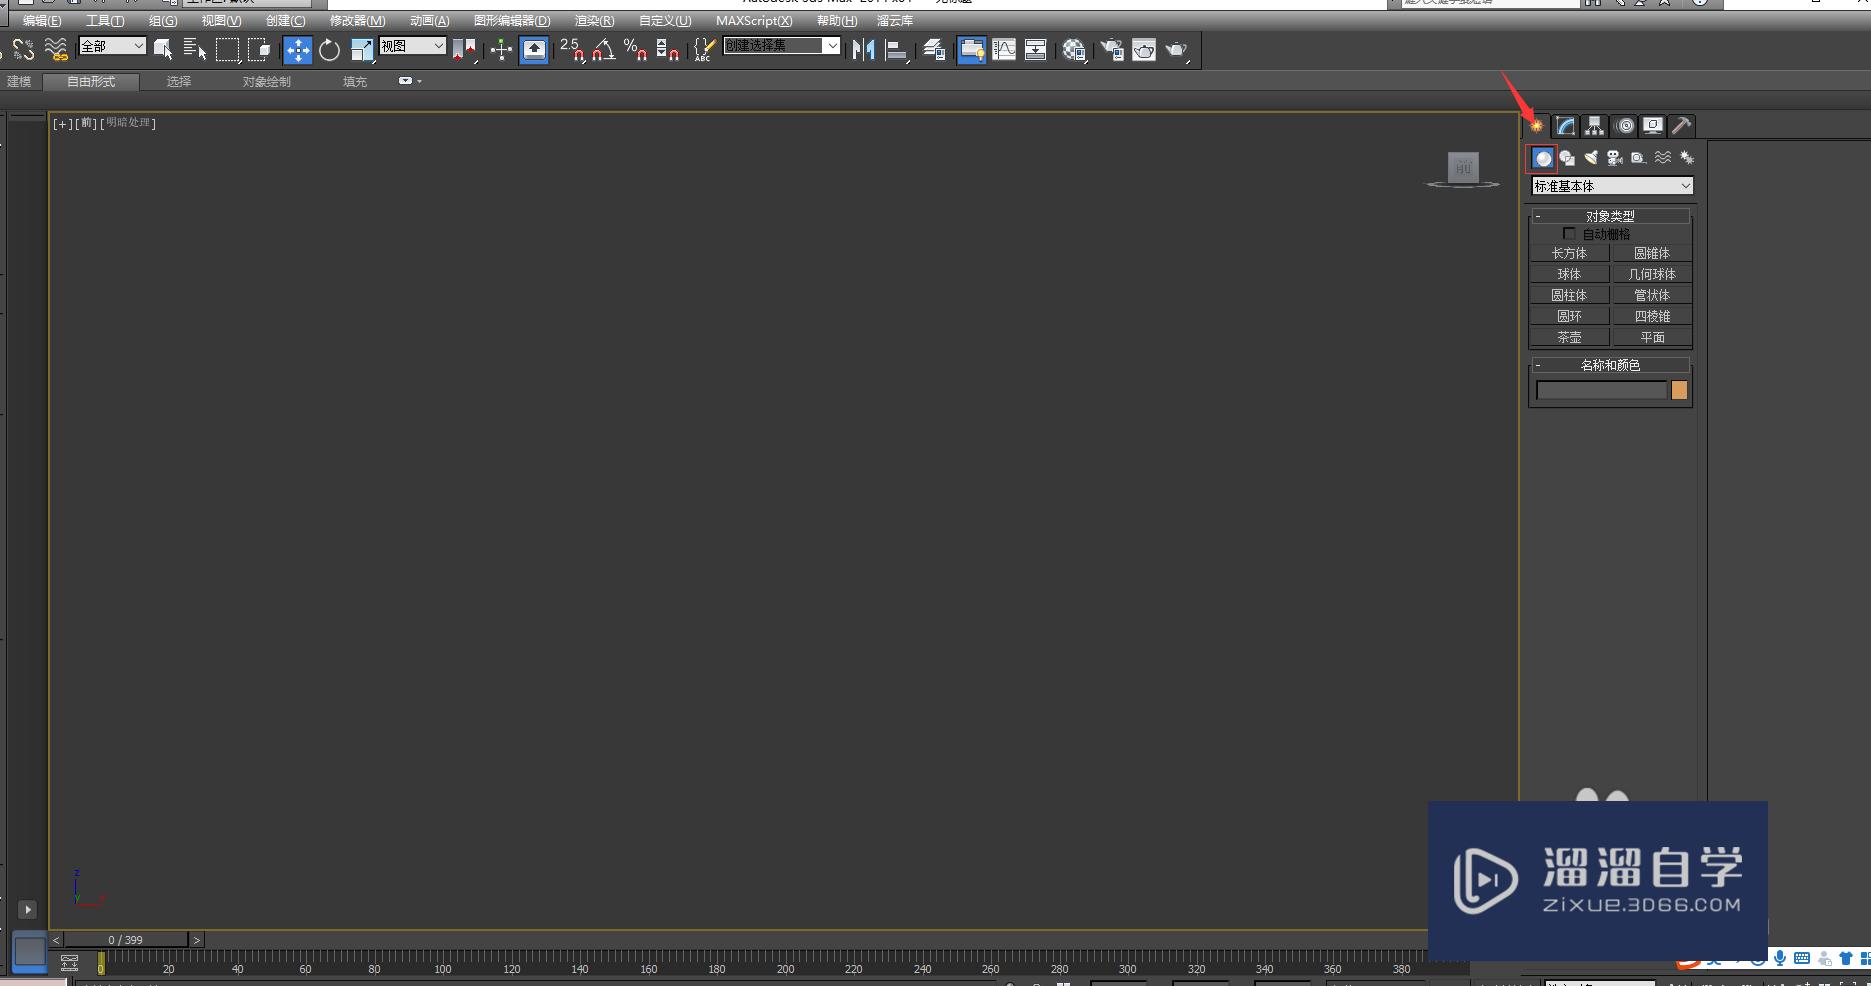
Task: Click the 圆柱体 cylinder button
Action: pyautogui.click(x=1569, y=295)
